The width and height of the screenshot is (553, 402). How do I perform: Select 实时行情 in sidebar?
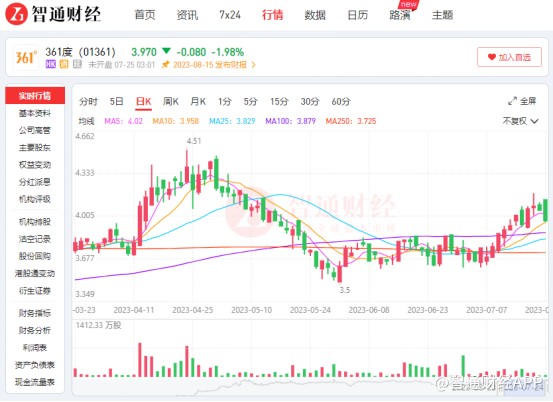[35, 96]
